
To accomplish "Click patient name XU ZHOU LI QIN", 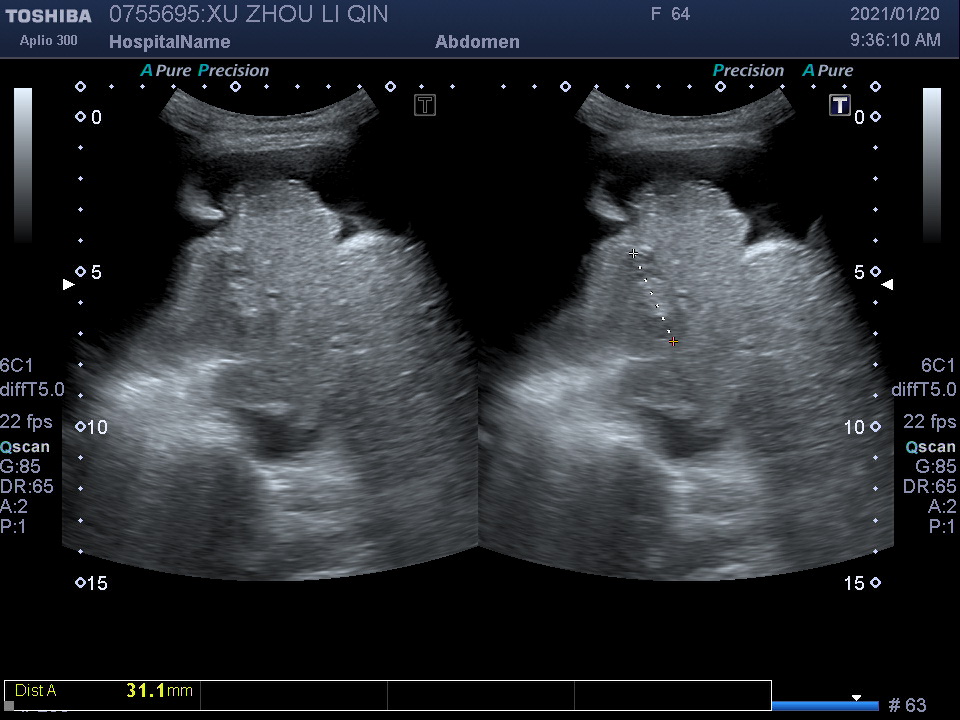I will (297, 14).
